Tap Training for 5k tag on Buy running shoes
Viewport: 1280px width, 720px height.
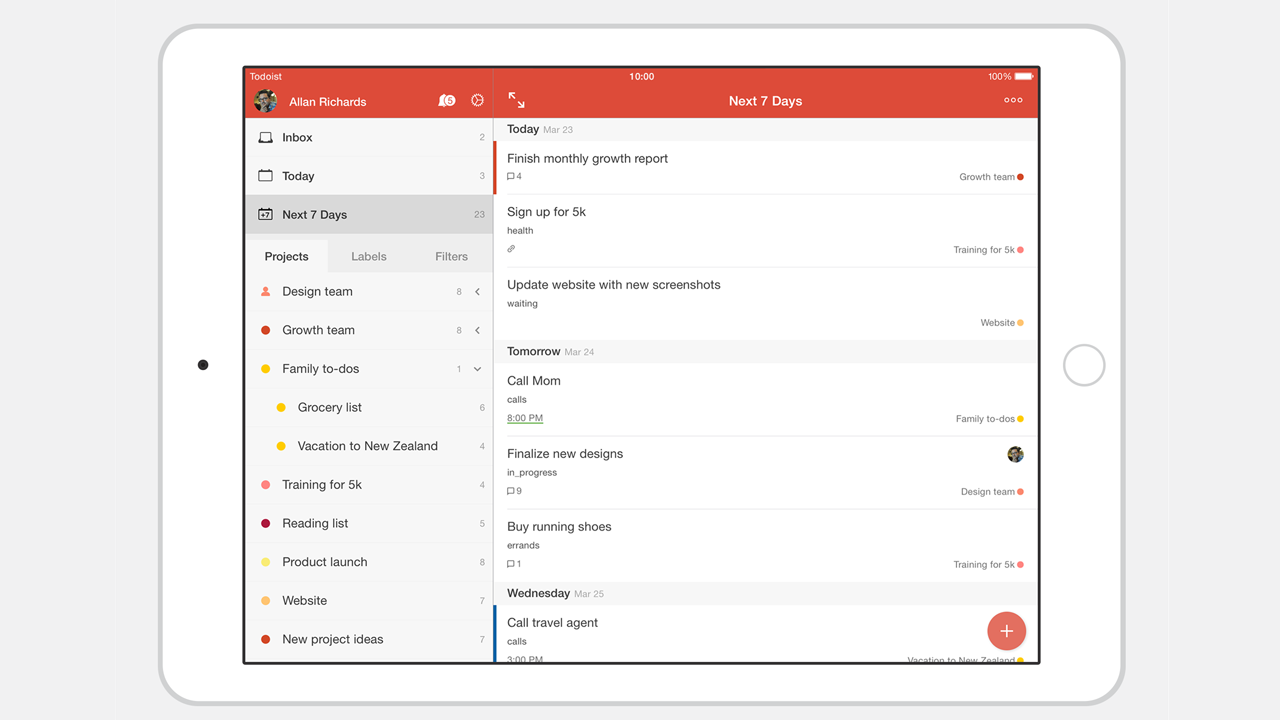988,565
